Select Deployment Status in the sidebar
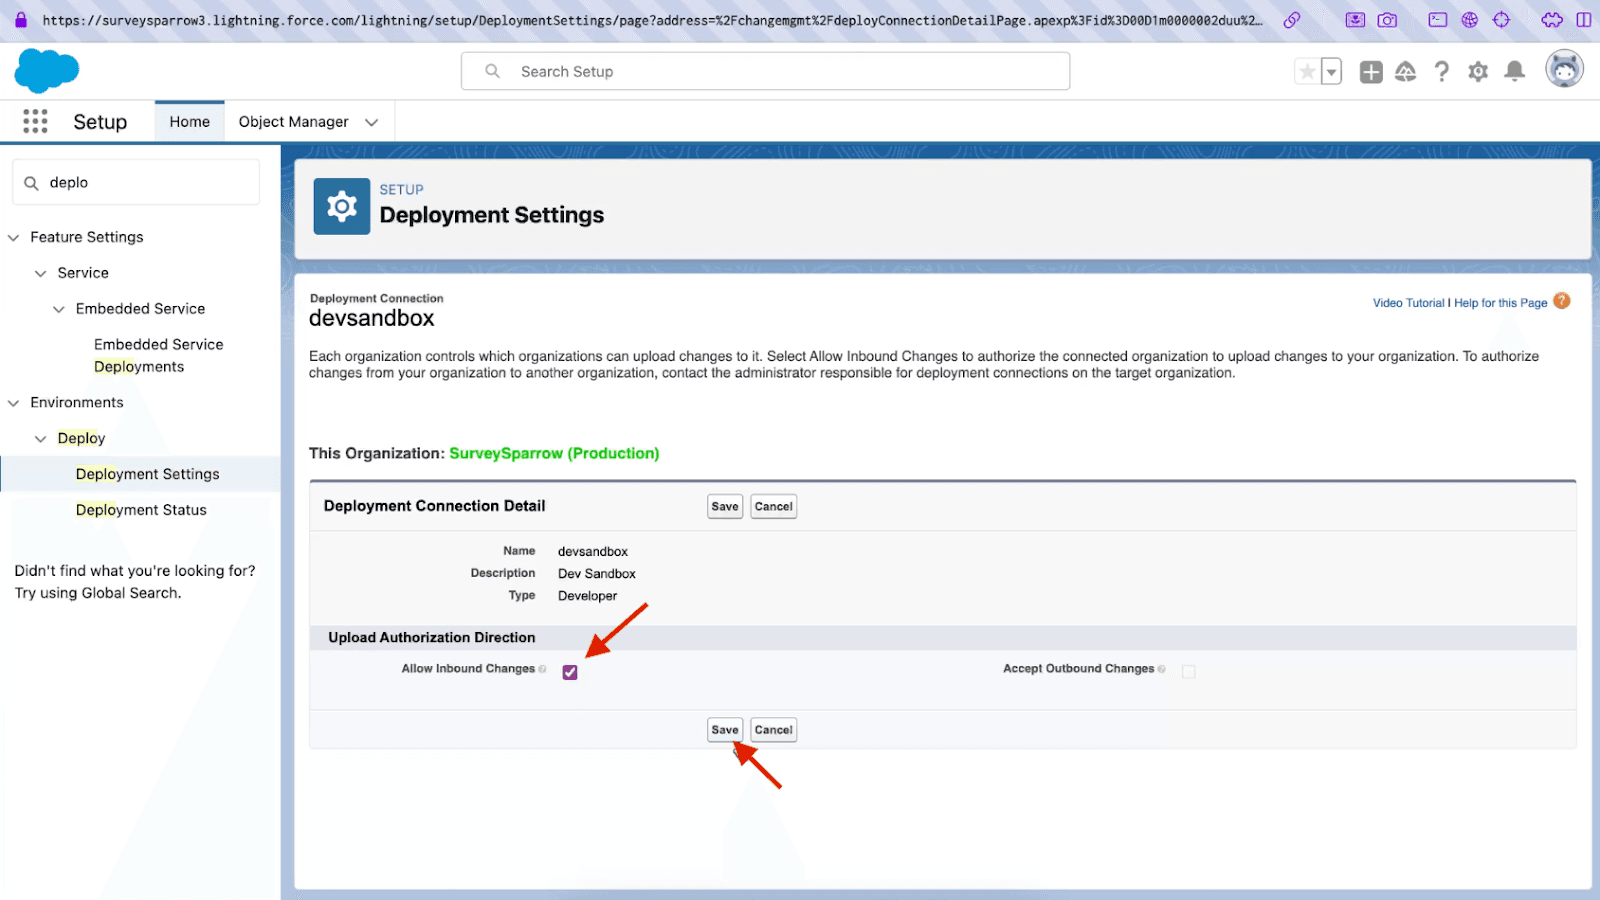 coord(141,510)
